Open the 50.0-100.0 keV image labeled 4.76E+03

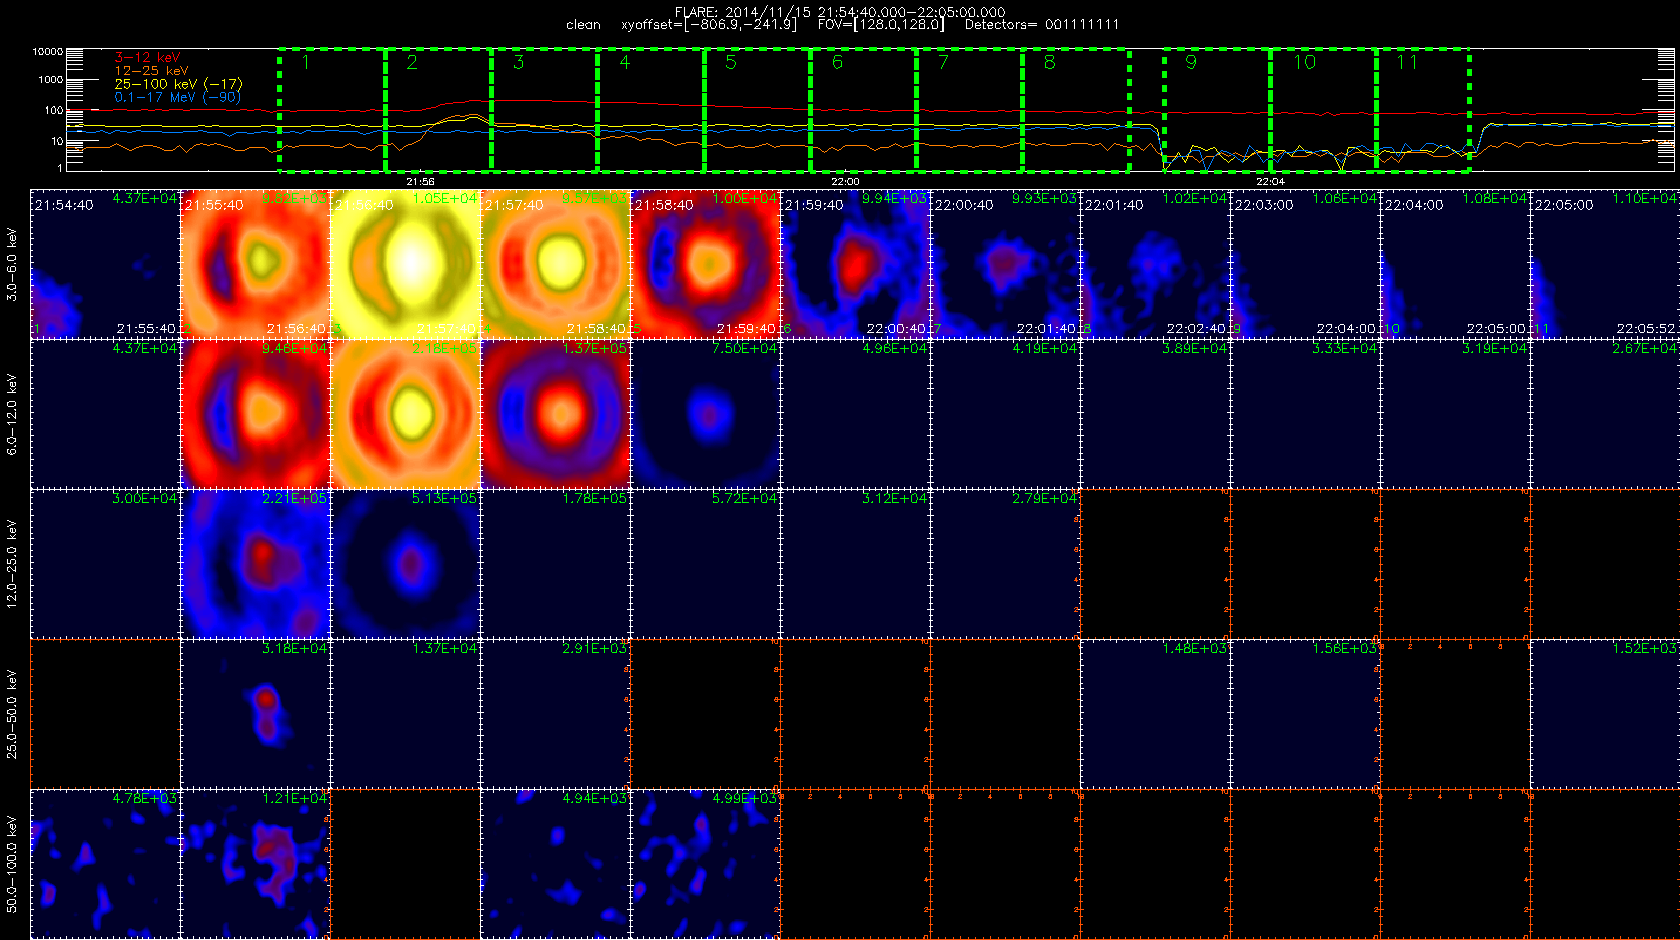coord(105,864)
